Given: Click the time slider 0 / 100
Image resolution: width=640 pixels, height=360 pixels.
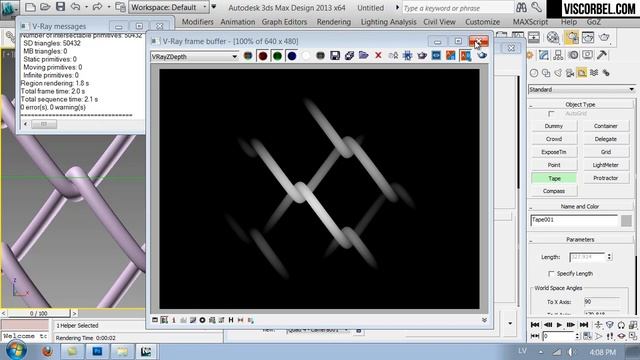Looking at the screenshot, I should [39, 313].
